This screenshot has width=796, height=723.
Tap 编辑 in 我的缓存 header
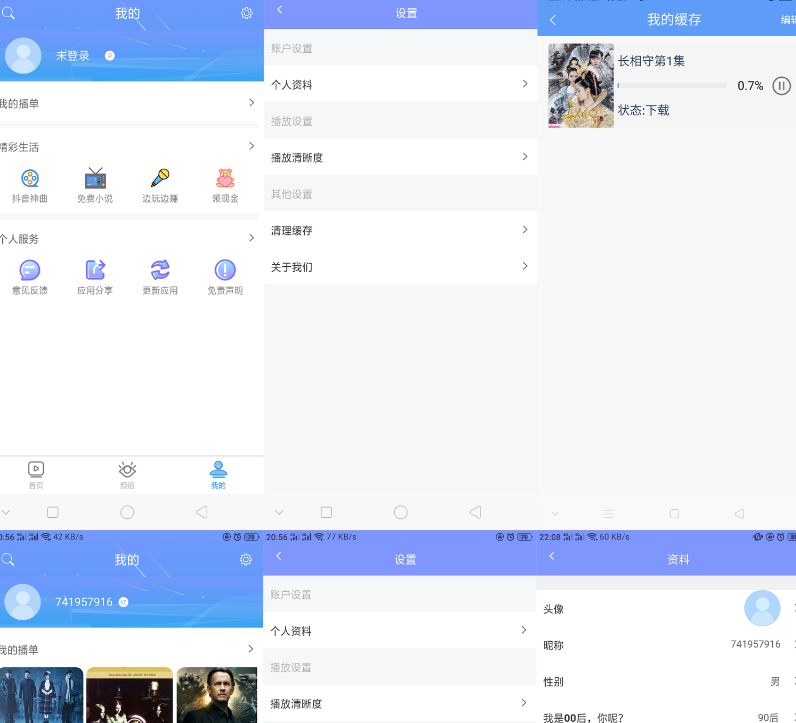click(x=788, y=20)
